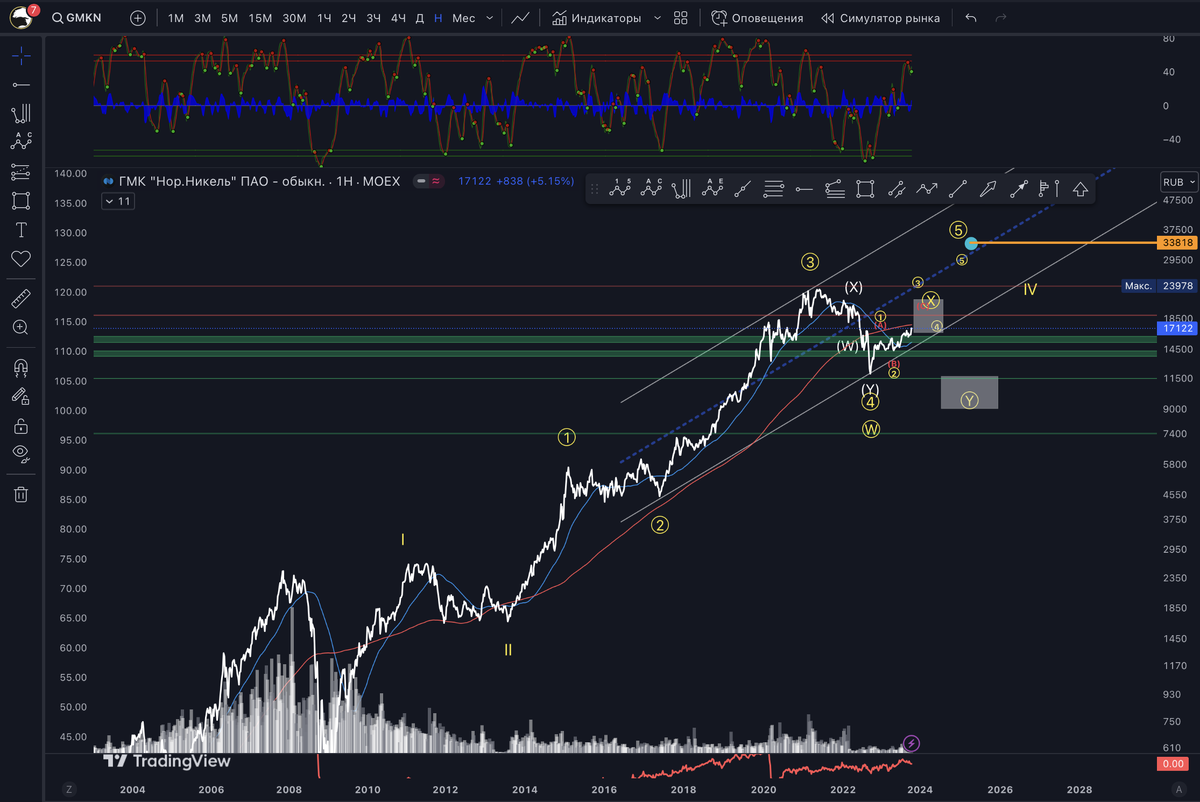Click the redo arrow
Screen dimensions: 1200x802
(x=1001, y=18)
